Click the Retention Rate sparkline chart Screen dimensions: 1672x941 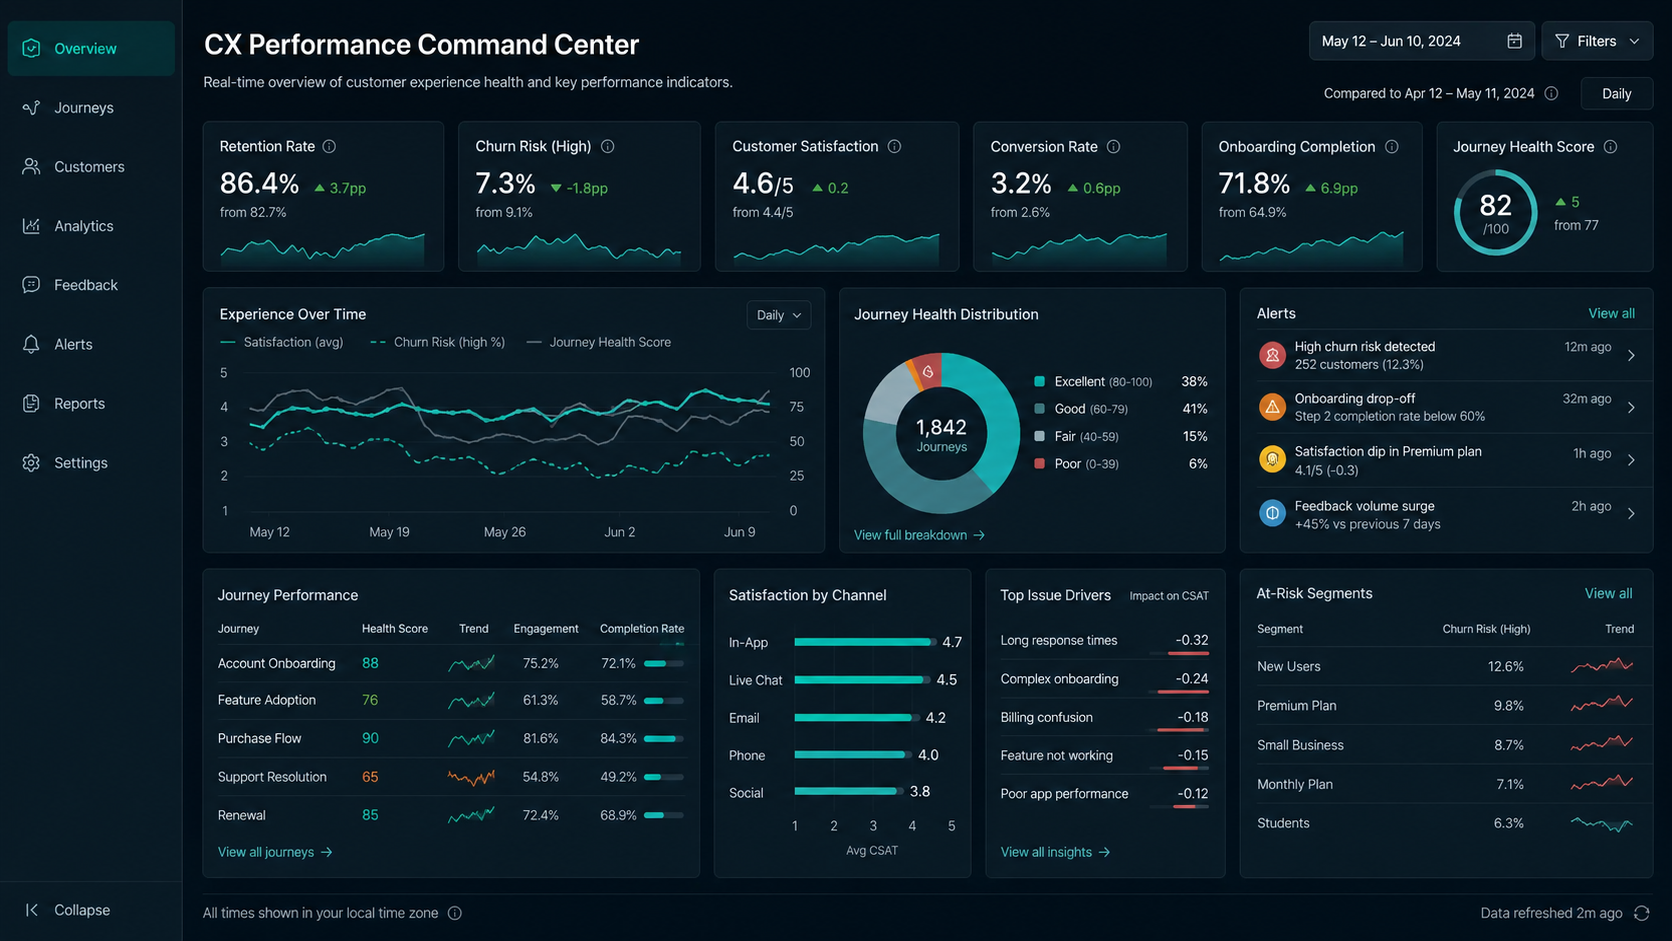click(x=322, y=247)
